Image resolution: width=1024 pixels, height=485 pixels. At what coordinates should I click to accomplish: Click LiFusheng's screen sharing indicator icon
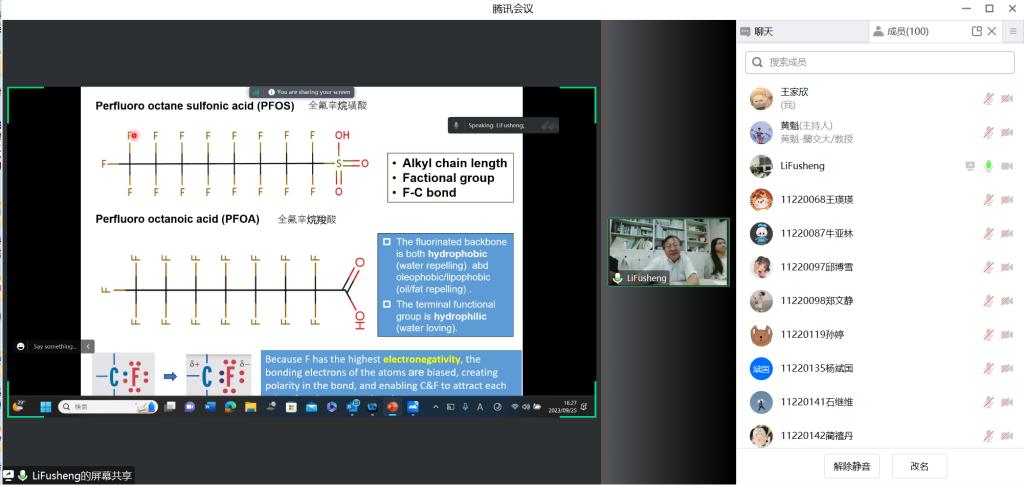[970, 166]
